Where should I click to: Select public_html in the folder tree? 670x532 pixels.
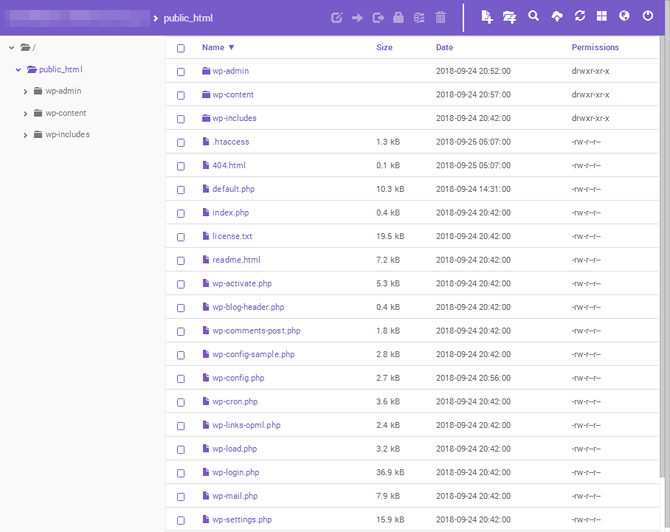click(61, 69)
